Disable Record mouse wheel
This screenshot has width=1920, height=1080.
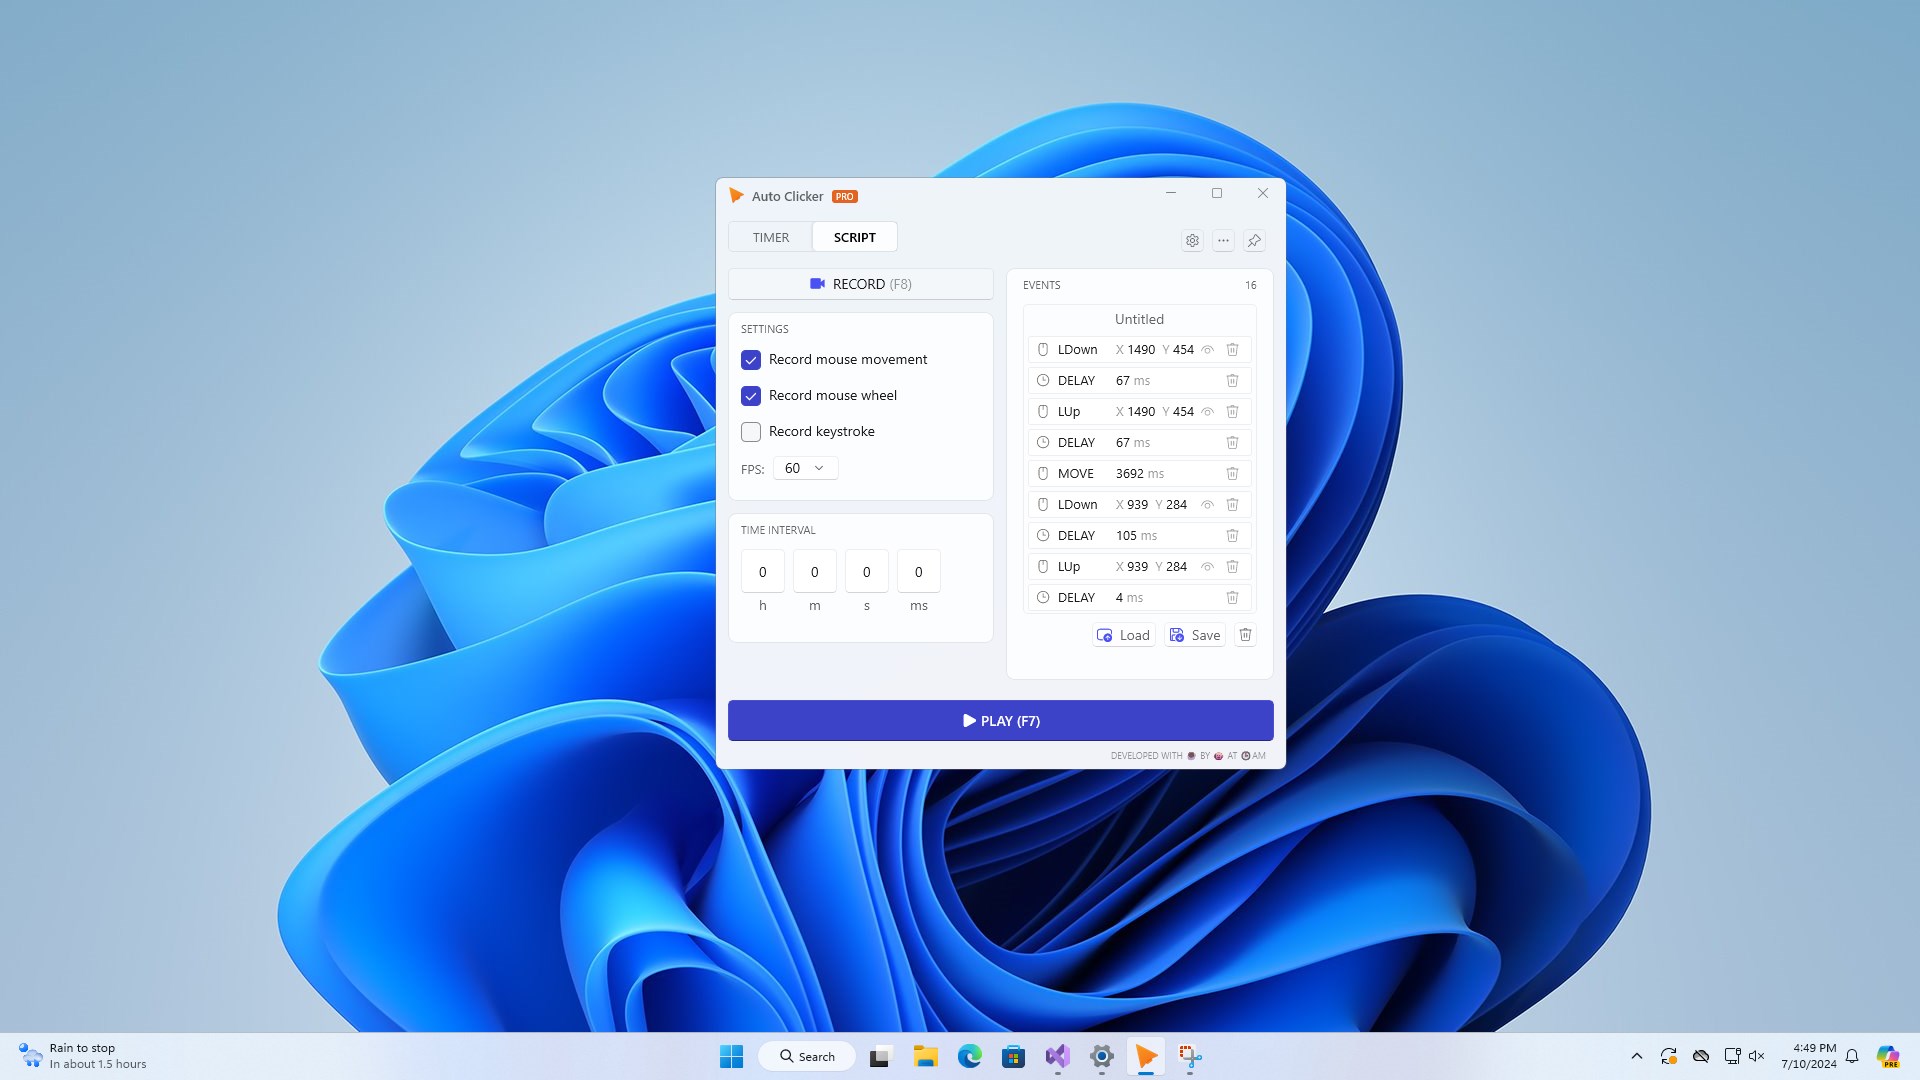coord(751,396)
